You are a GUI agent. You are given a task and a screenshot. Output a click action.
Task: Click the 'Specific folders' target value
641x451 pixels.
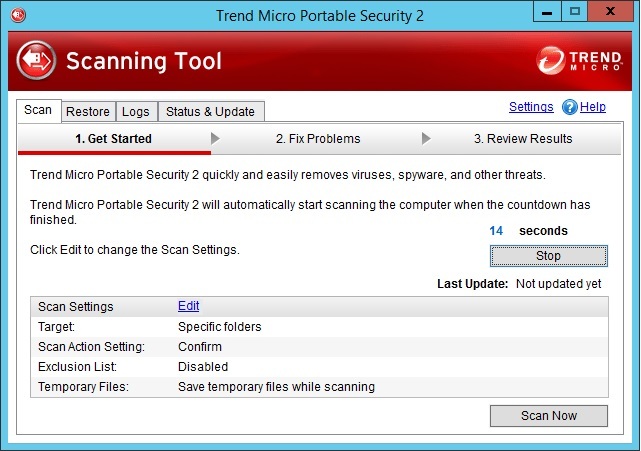[x=220, y=327]
